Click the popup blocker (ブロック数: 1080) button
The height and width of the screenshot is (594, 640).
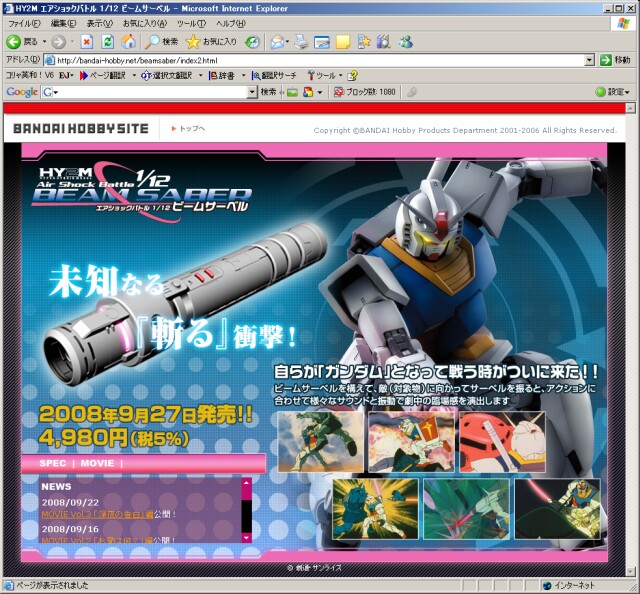(x=364, y=92)
